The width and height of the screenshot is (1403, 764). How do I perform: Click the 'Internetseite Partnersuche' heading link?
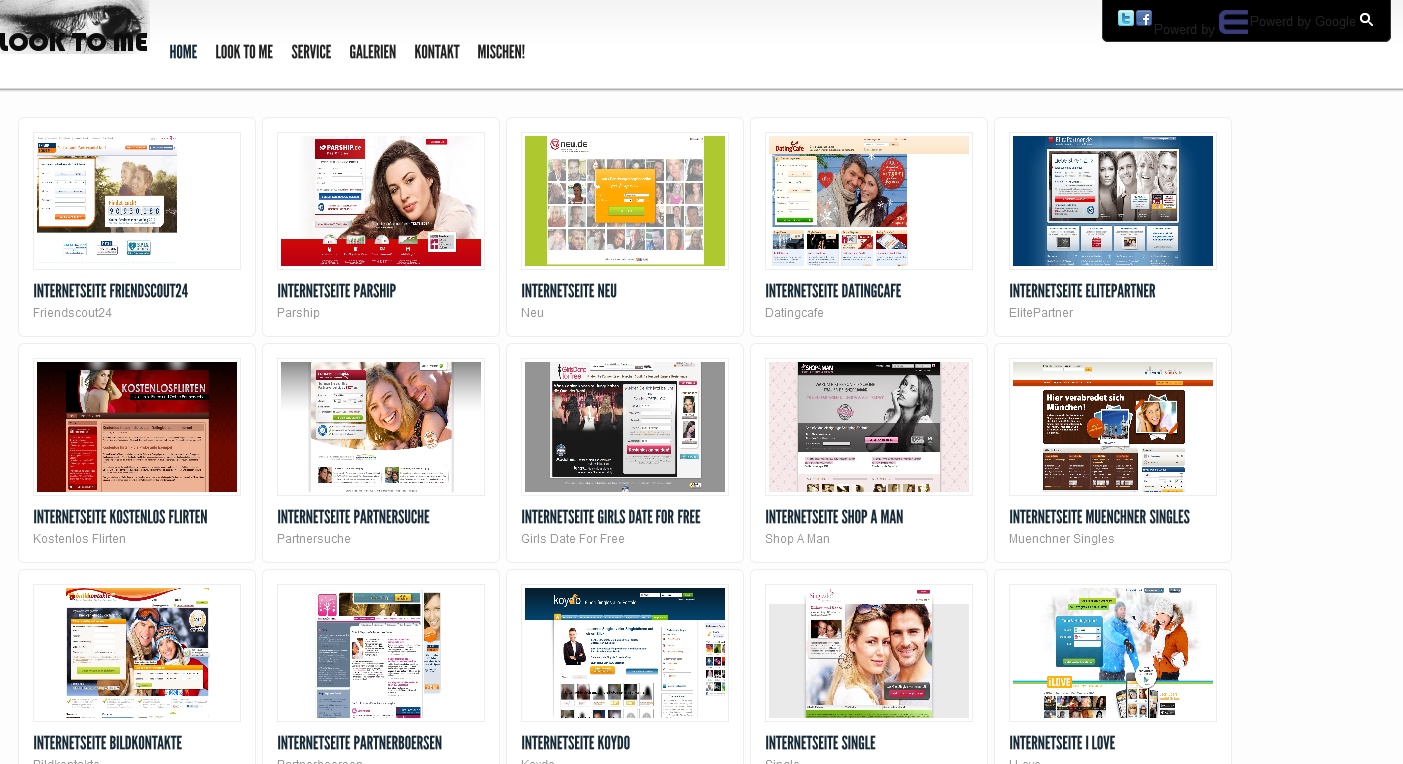pos(353,517)
